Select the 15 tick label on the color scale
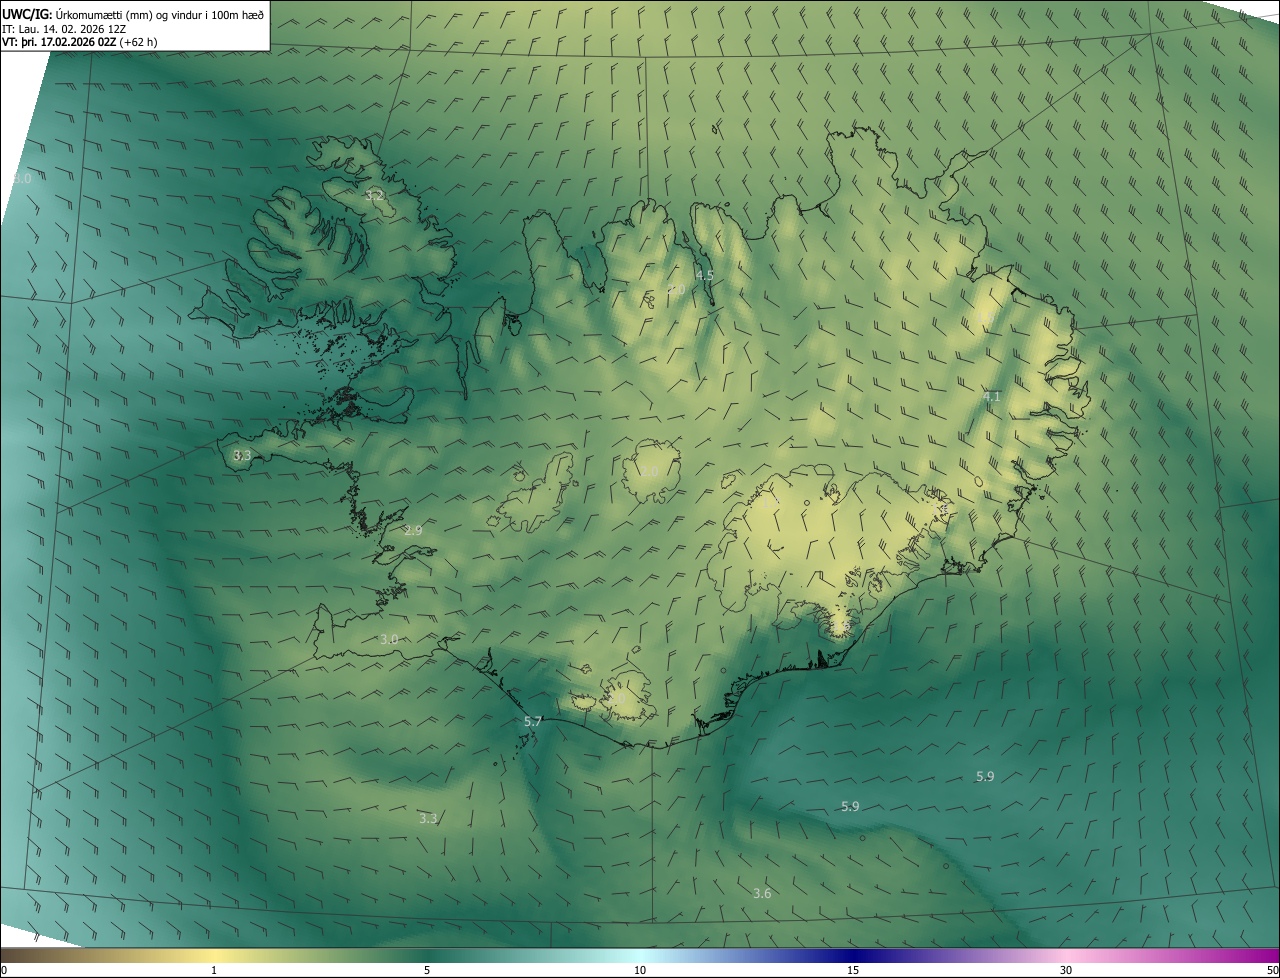 [853, 970]
